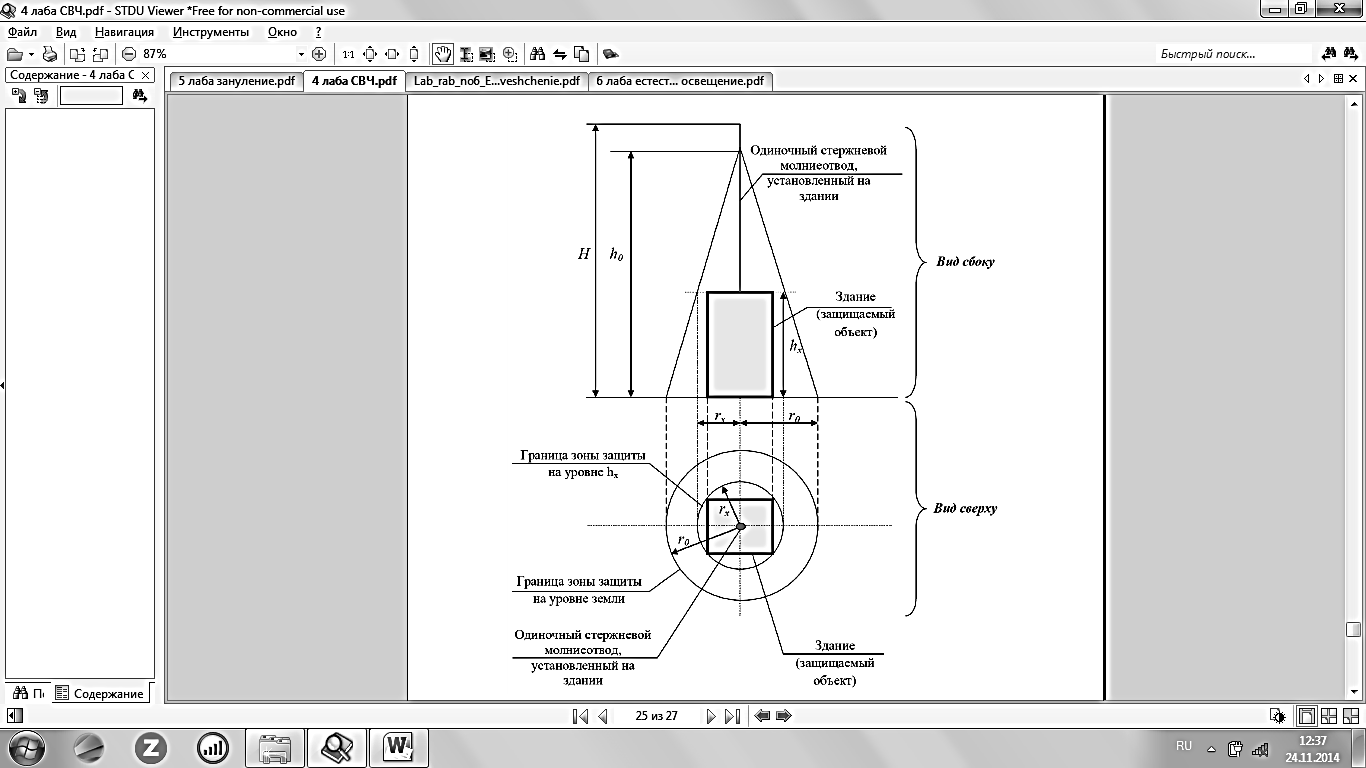Open the Windows Start menu
The height and width of the screenshot is (768, 1366).
pos(25,747)
